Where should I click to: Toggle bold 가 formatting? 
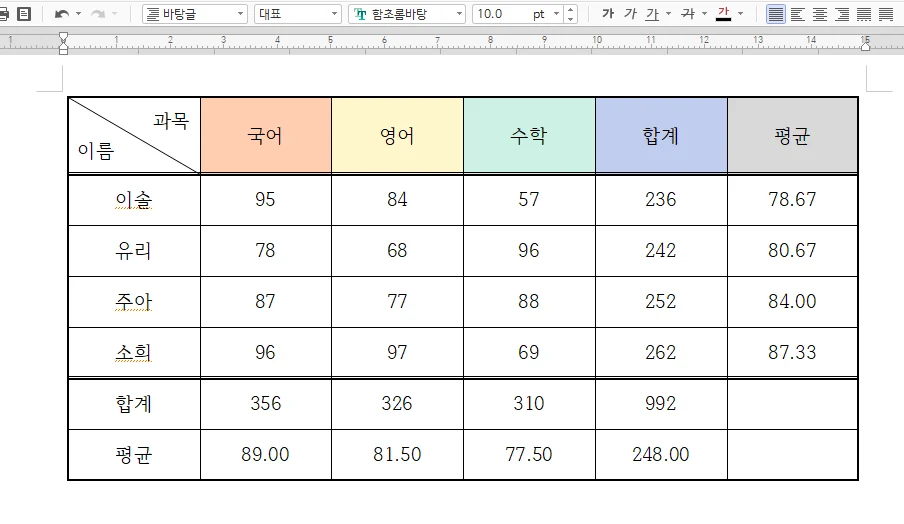[608, 14]
